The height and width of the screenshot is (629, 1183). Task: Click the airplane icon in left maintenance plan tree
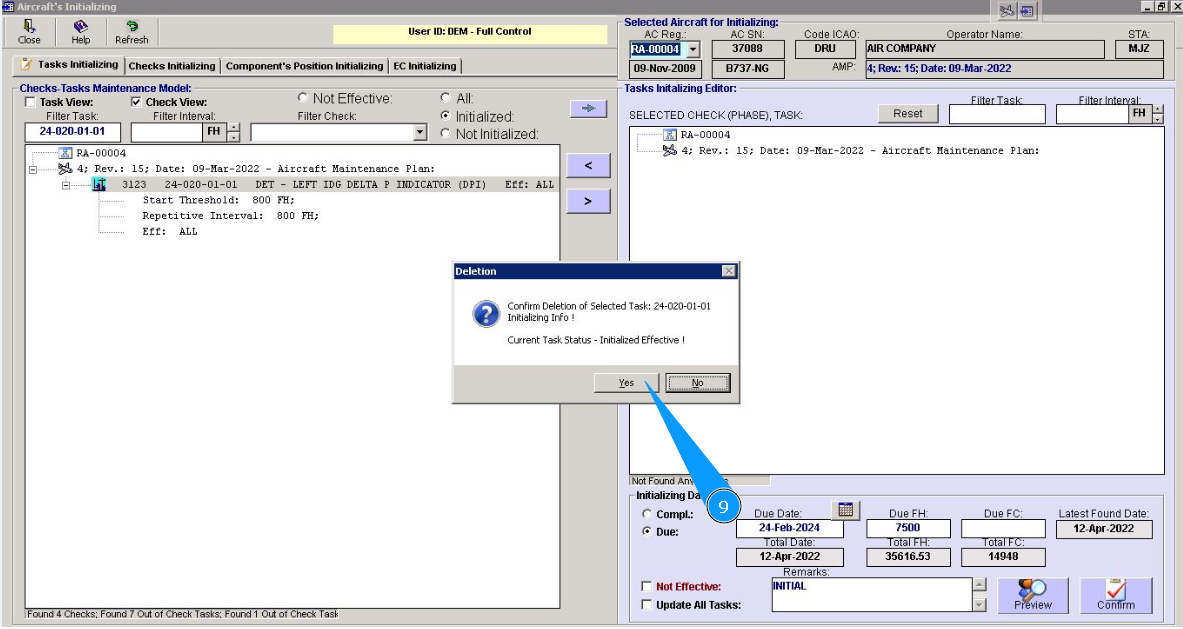[x=65, y=169]
